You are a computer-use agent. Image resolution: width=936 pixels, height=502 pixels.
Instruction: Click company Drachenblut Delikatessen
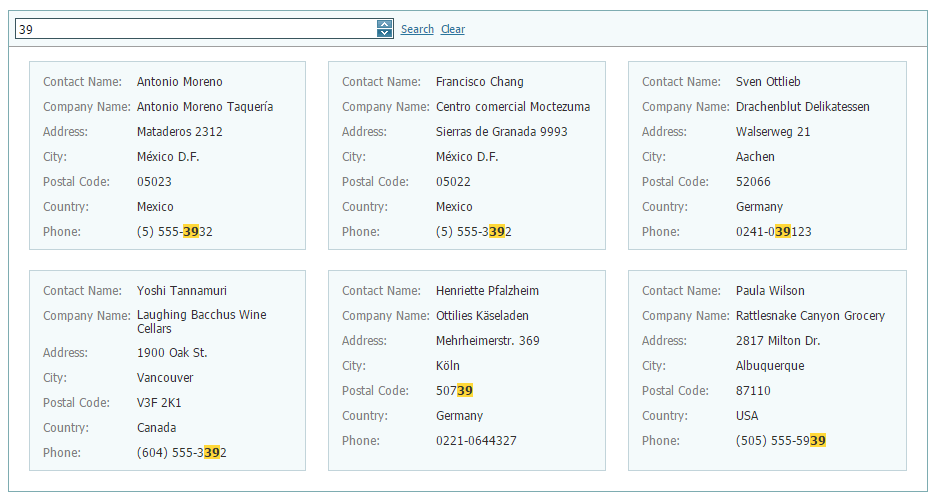(802, 107)
